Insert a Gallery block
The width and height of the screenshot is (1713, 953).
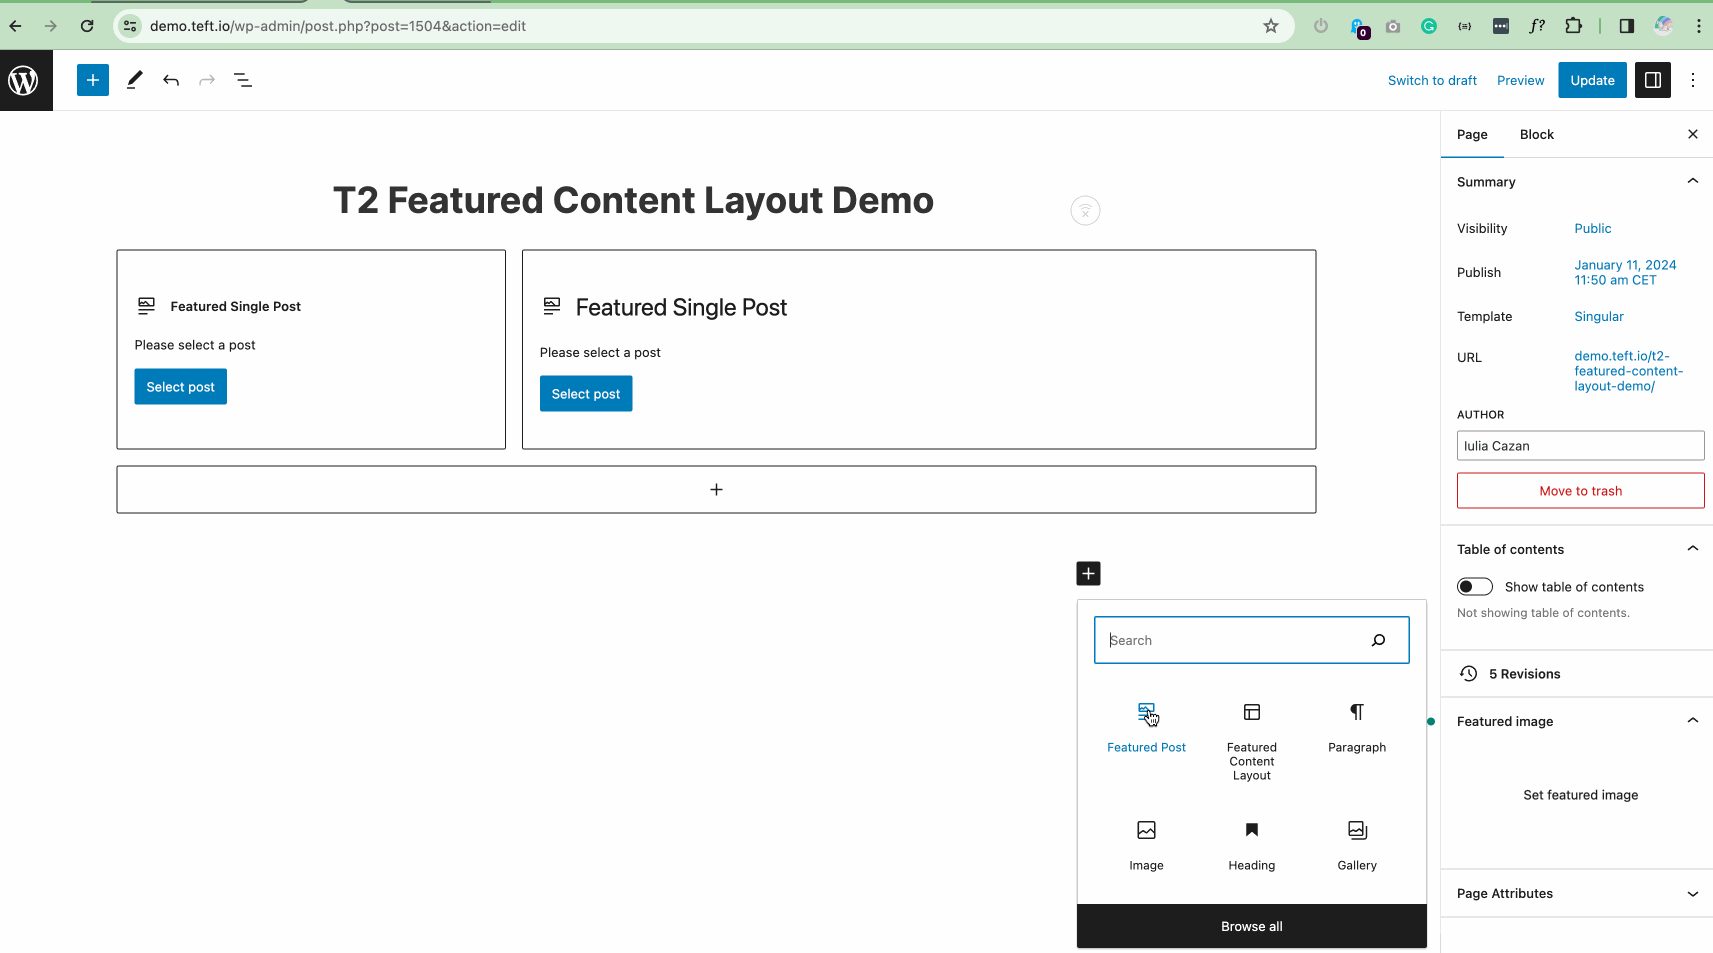coord(1356,843)
